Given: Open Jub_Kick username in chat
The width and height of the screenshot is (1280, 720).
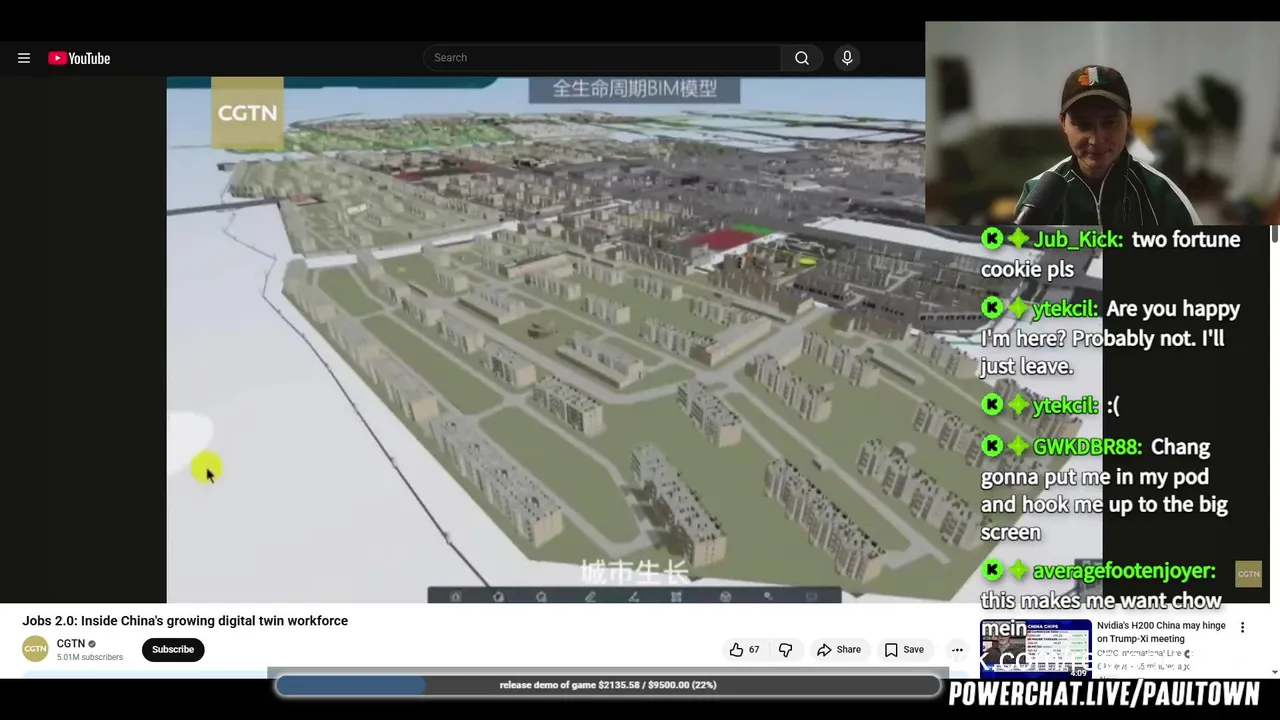Looking at the screenshot, I should click(1078, 240).
